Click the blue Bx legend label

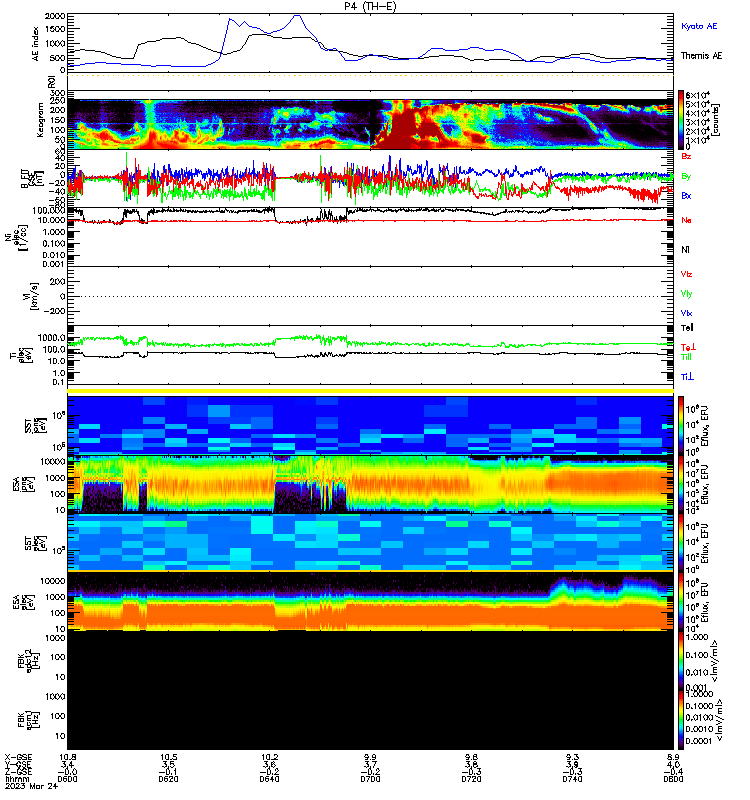coord(686,196)
